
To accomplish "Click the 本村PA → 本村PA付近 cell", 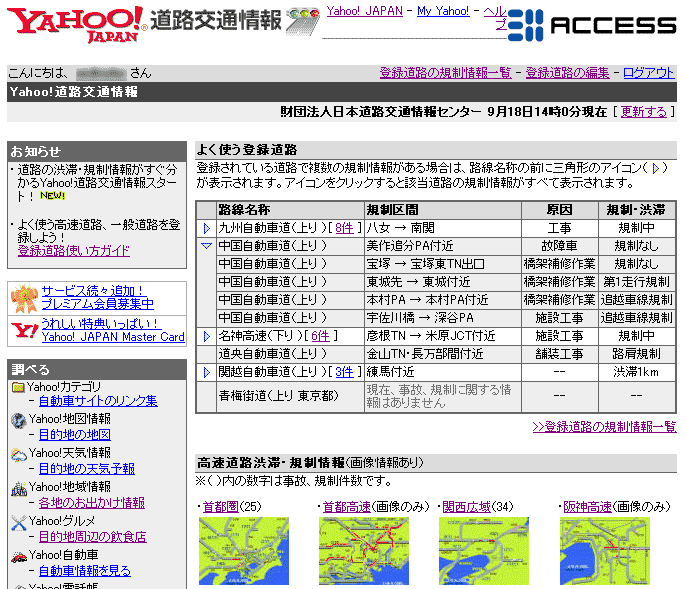I will pos(443,300).
